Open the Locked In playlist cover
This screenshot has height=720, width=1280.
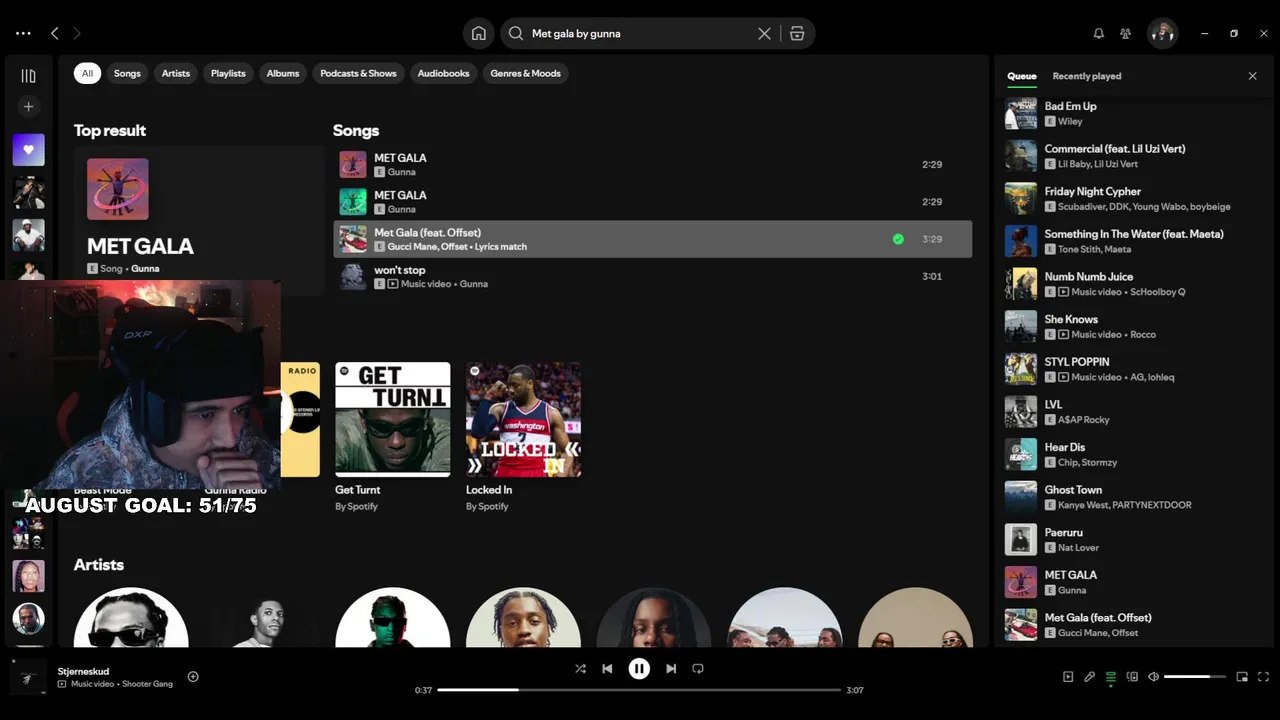pyautogui.click(x=523, y=419)
